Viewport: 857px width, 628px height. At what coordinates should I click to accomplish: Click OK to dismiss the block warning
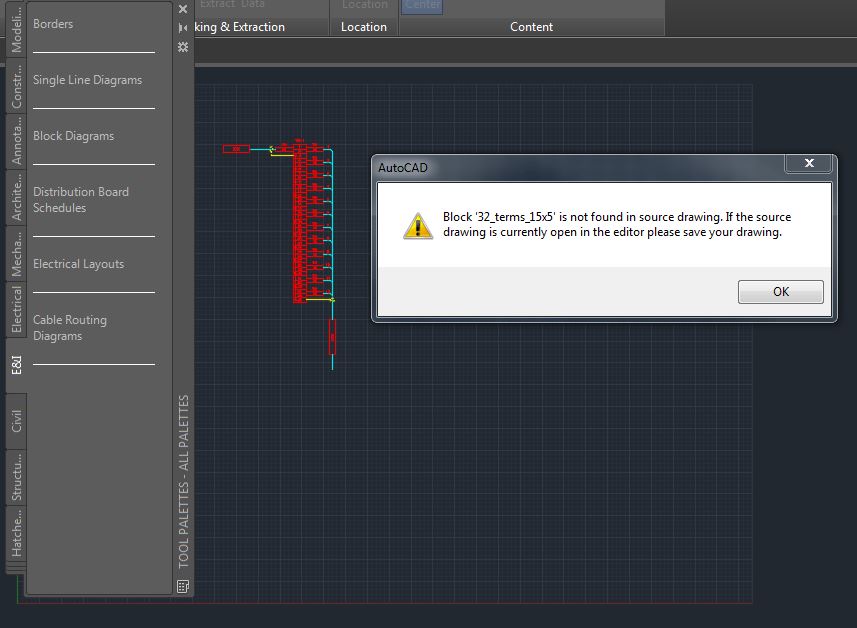780,291
